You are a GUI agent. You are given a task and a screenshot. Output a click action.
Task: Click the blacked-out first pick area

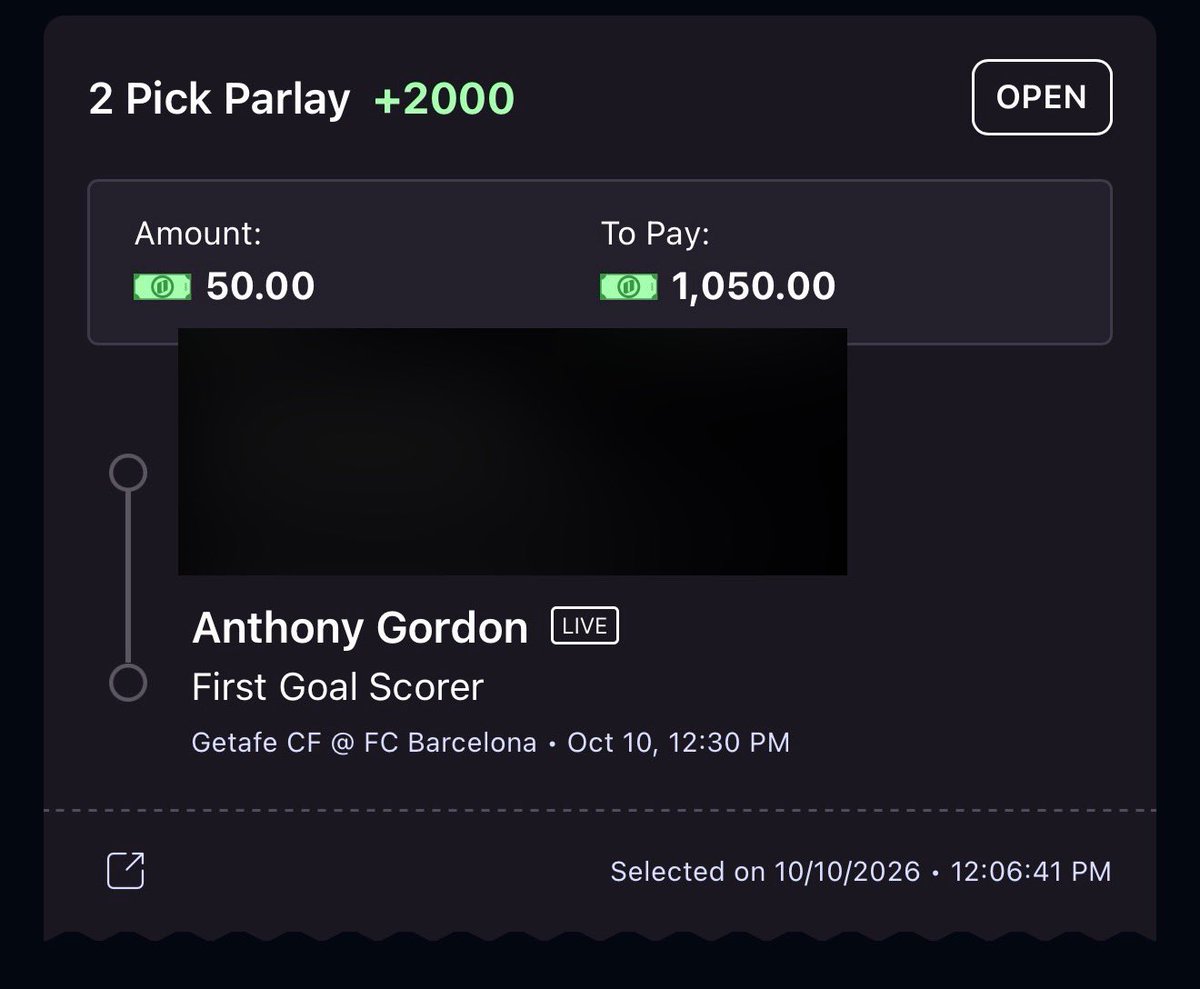click(513, 451)
